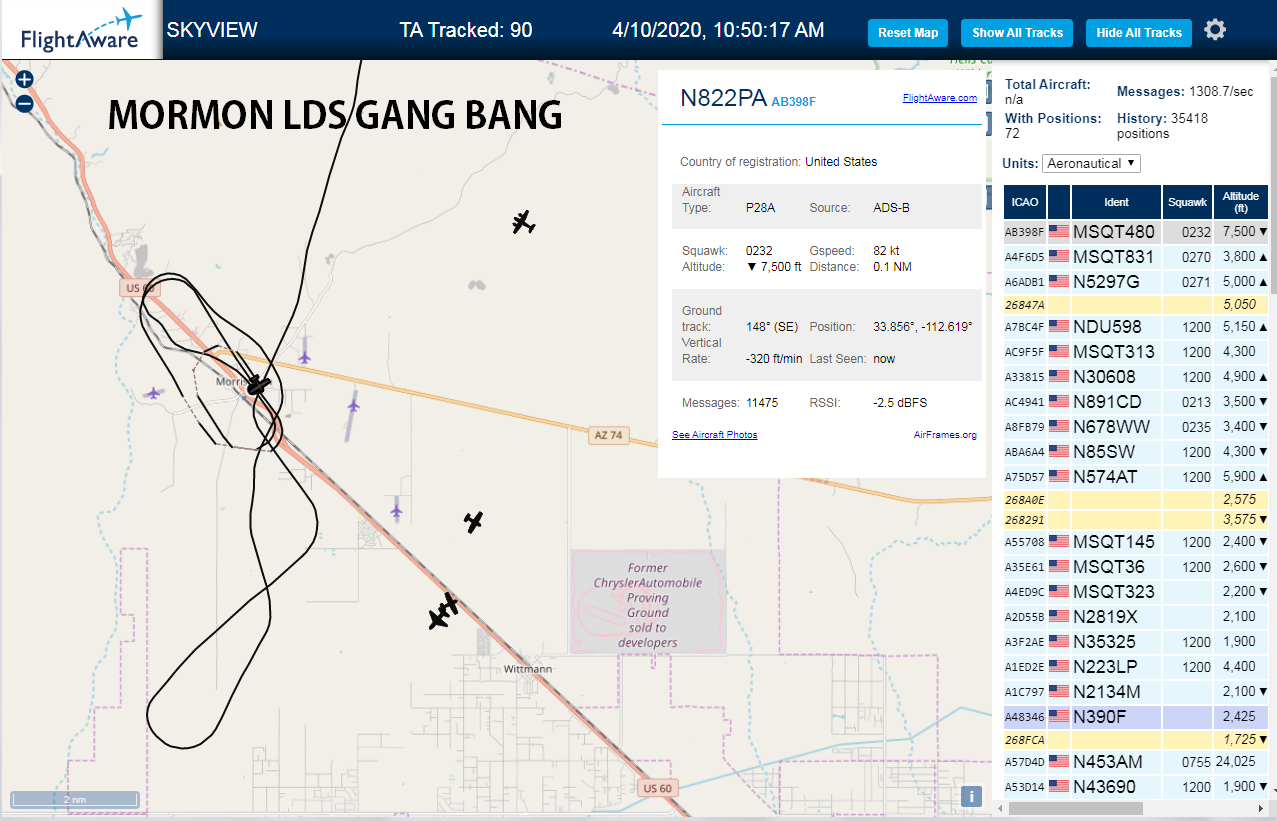This screenshot has width=1277, height=821.
Task: Select aircraft row N43690
Action: click(1136, 787)
